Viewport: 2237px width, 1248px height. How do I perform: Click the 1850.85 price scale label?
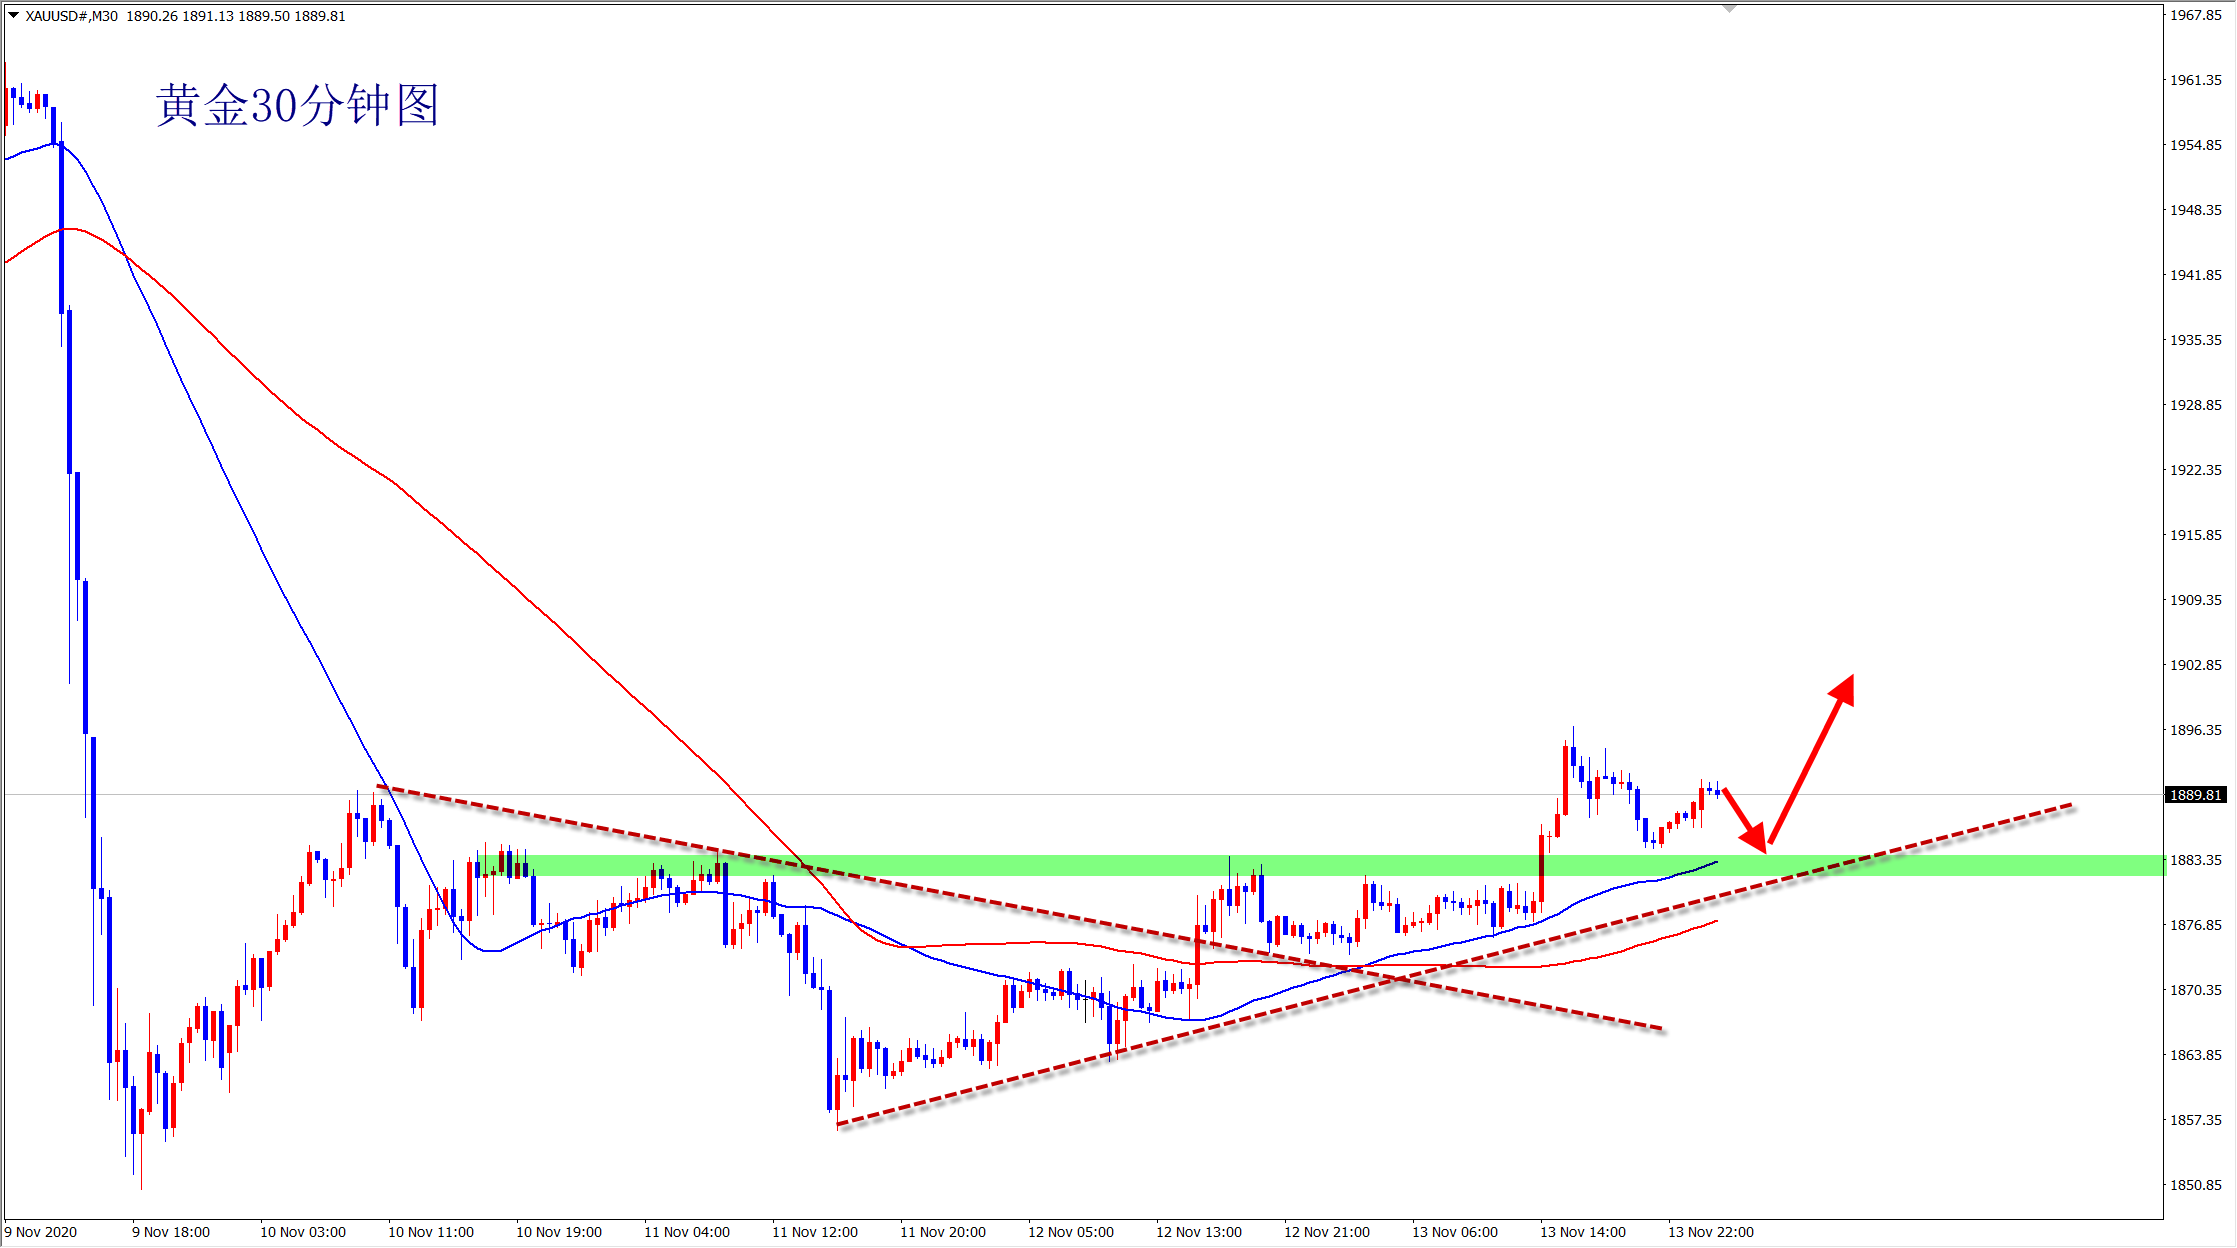(x=2195, y=1185)
